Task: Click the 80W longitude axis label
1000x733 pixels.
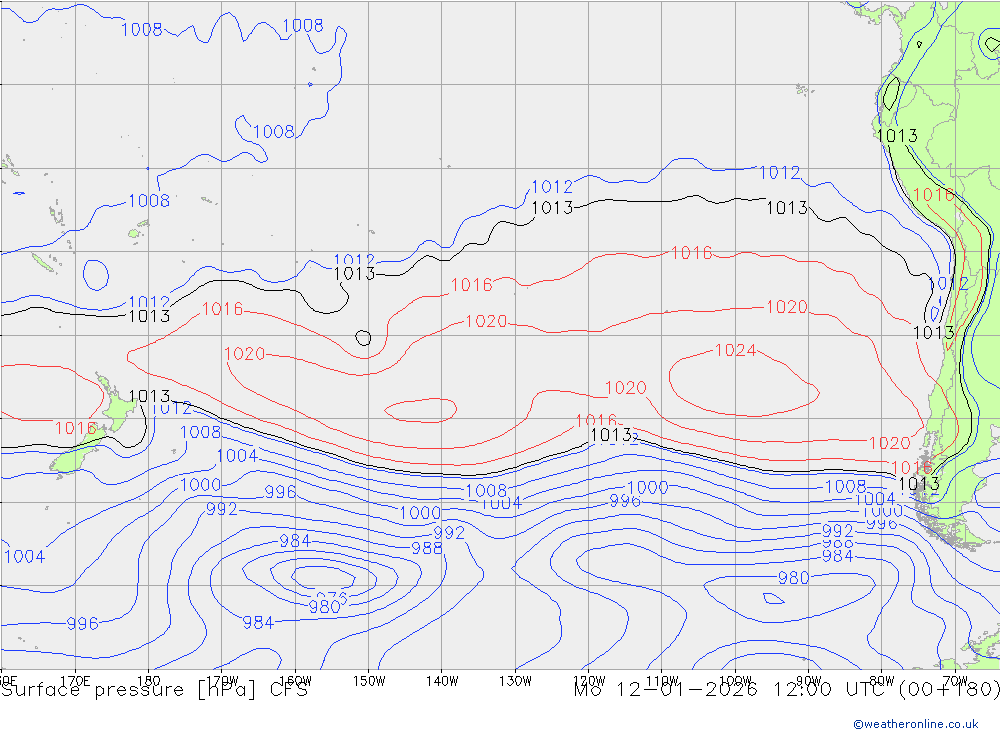Action: click(882, 681)
